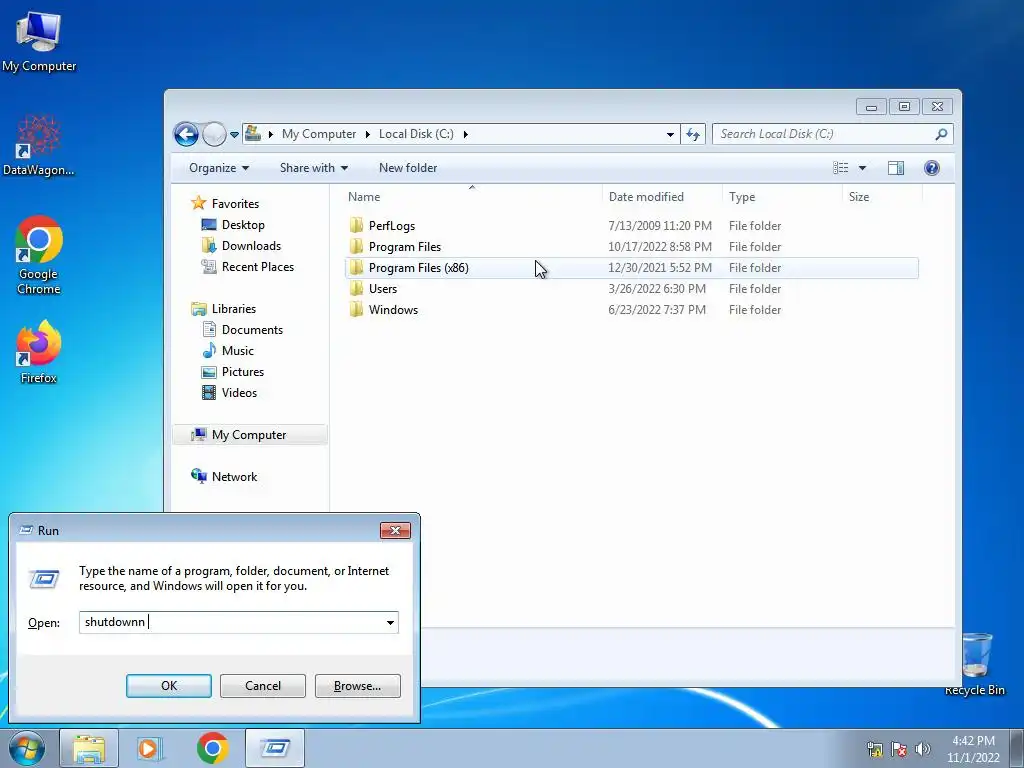1024x768 pixels.
Task: Create a New folder from toolbar
Action: click(408, 168)
